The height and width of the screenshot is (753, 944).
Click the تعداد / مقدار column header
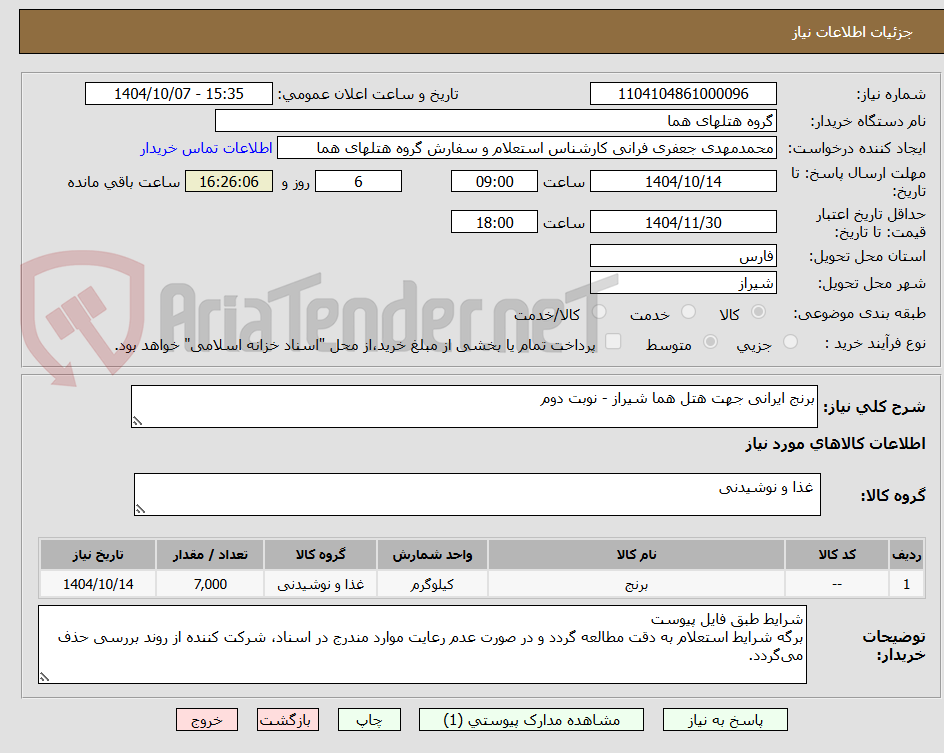coord(210,554)
